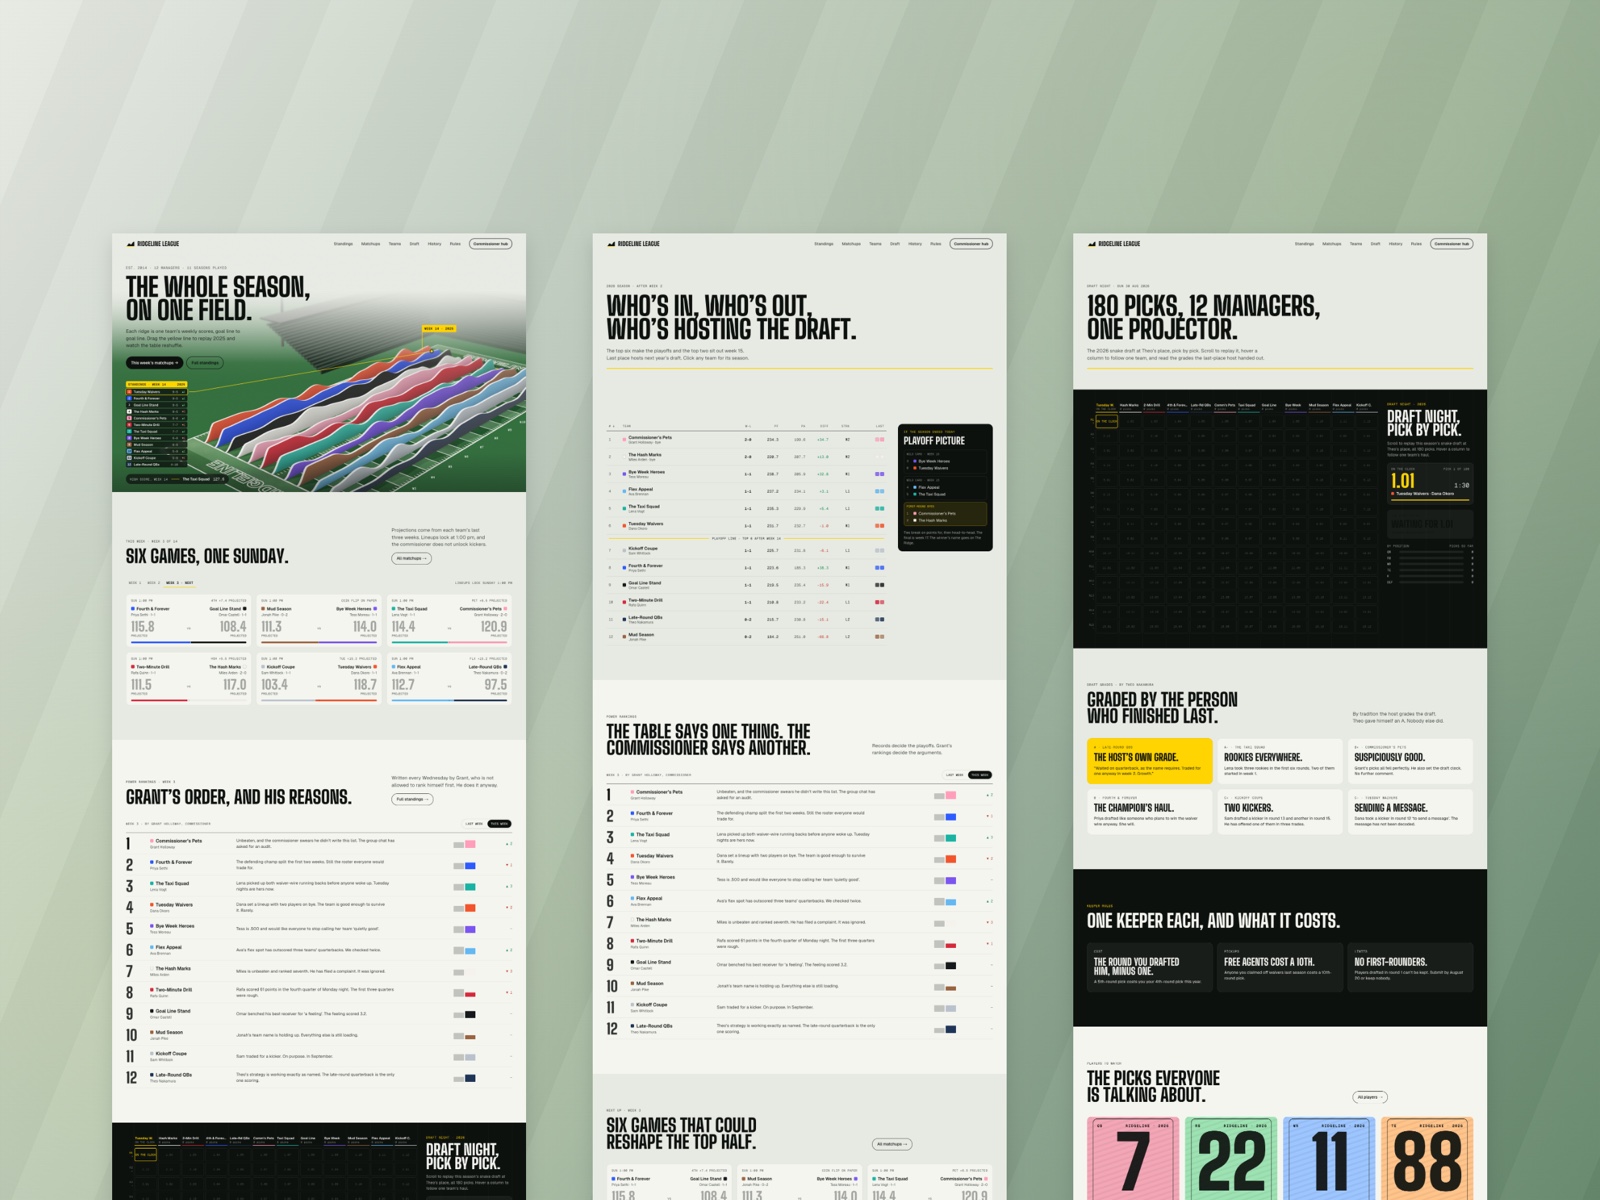Image resolution: width=1600 pixels, height=1200 pixels.
Task: Select Week 2 tab in Six Games section
Action: coord(153,582)
